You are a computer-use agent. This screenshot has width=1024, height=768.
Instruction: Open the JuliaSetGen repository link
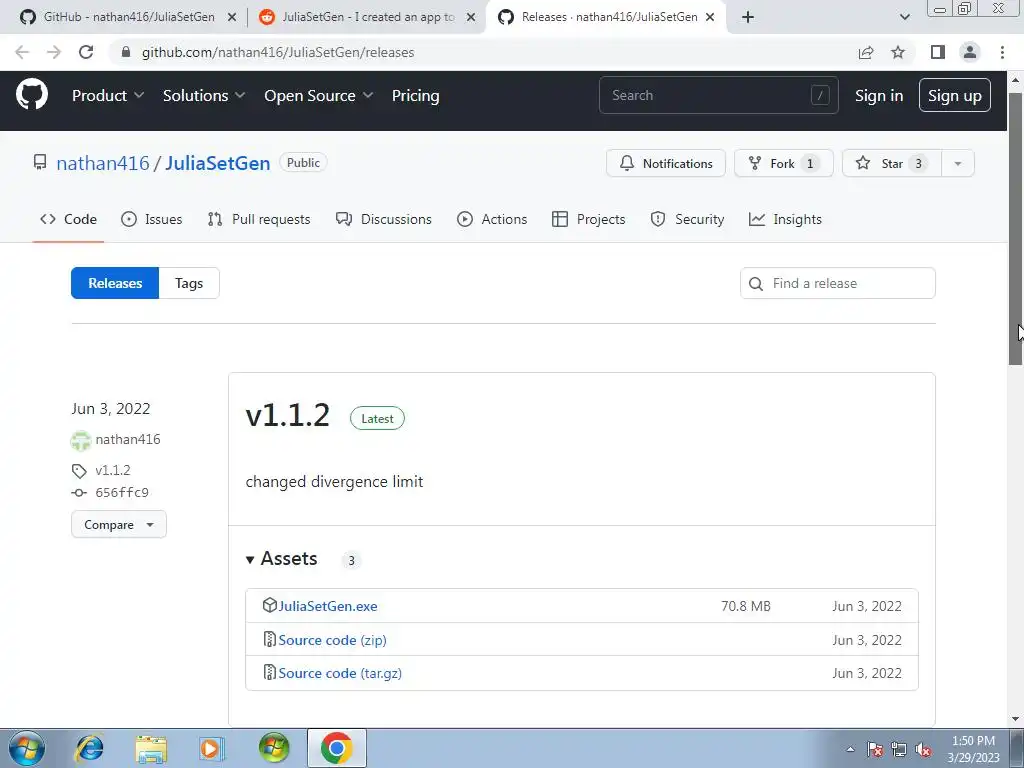[x=217, y=163]
